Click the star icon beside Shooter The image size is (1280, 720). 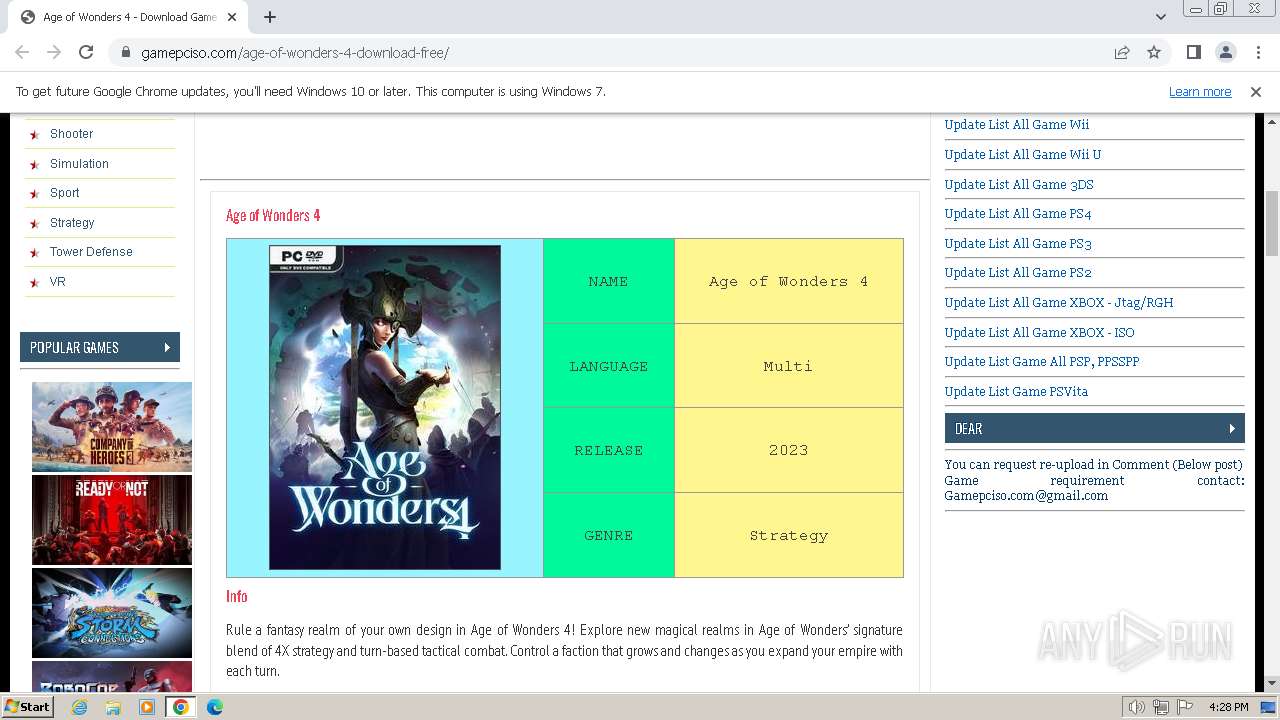pyautogui.click(x=35, y=135)
